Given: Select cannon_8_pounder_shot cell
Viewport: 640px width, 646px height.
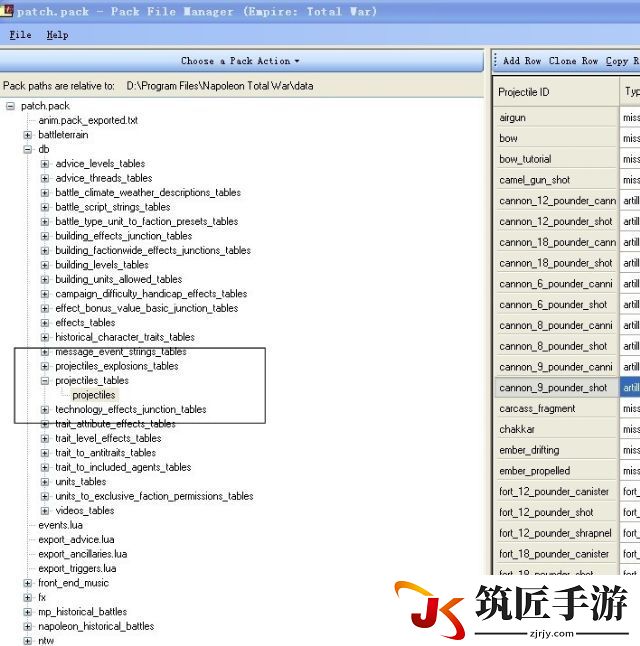Looking at the screenshot, I should [x=556, y=346].
